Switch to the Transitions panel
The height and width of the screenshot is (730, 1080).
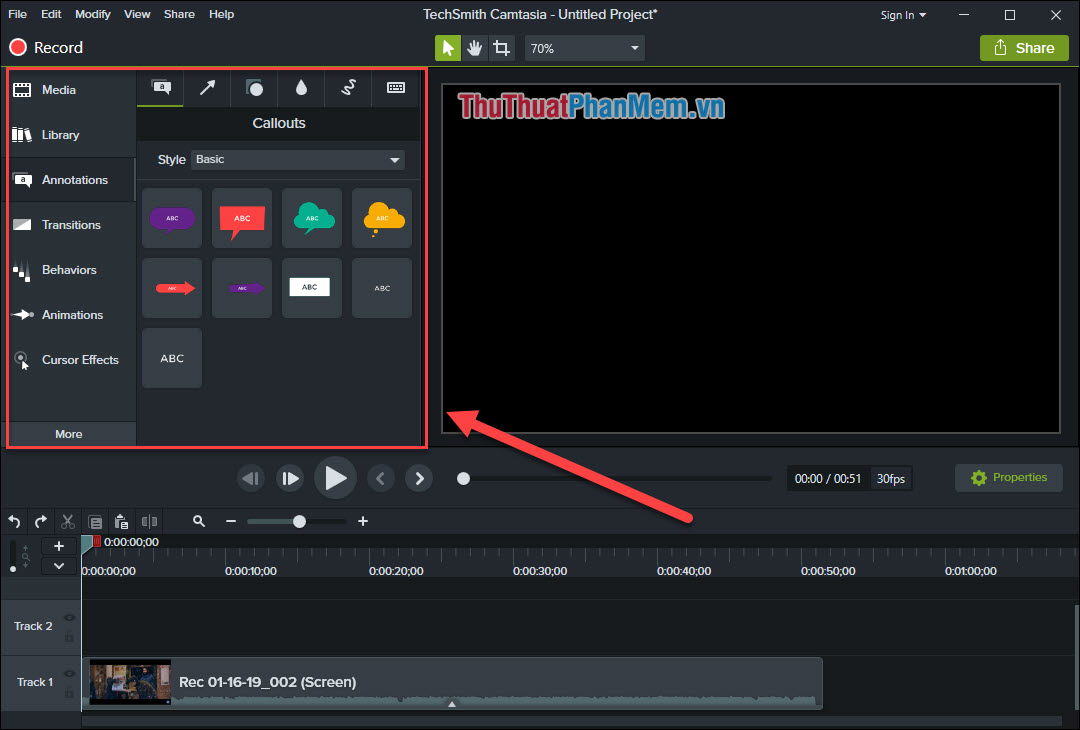(70, 224)
